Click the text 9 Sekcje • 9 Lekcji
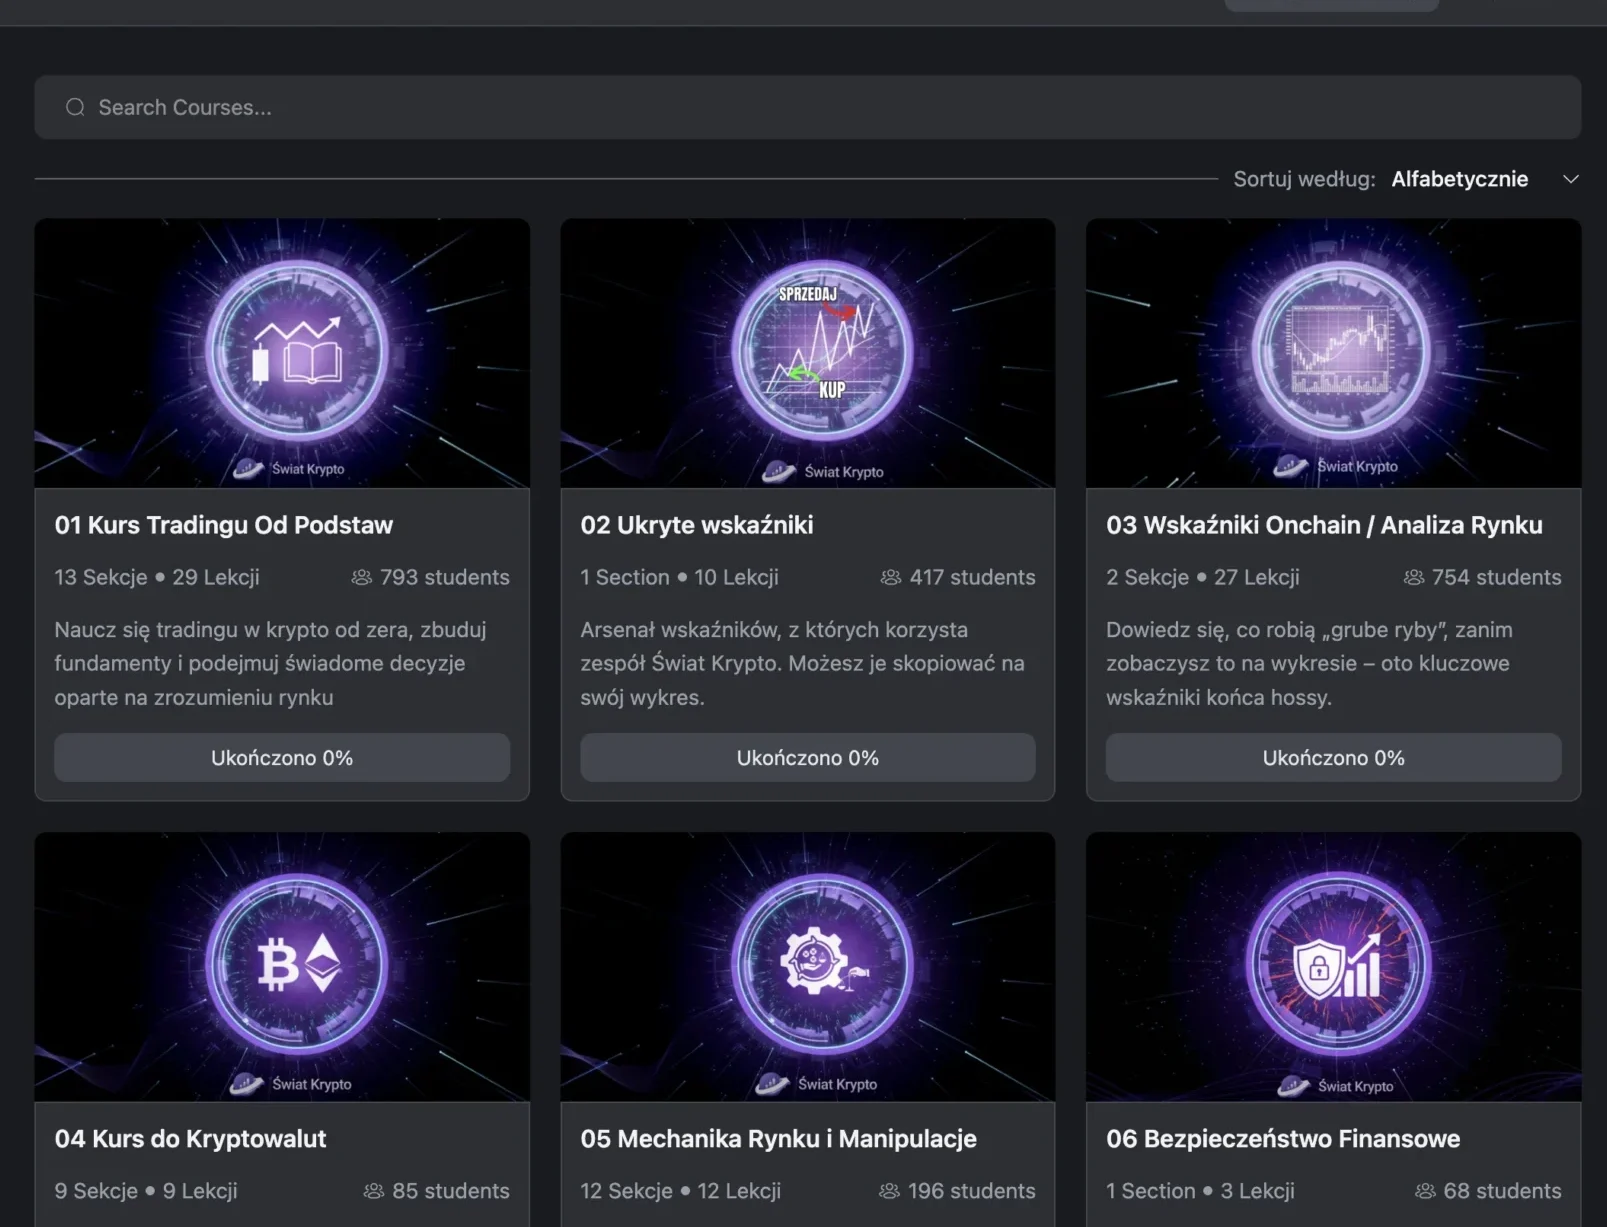 [x=146, y=1191]
